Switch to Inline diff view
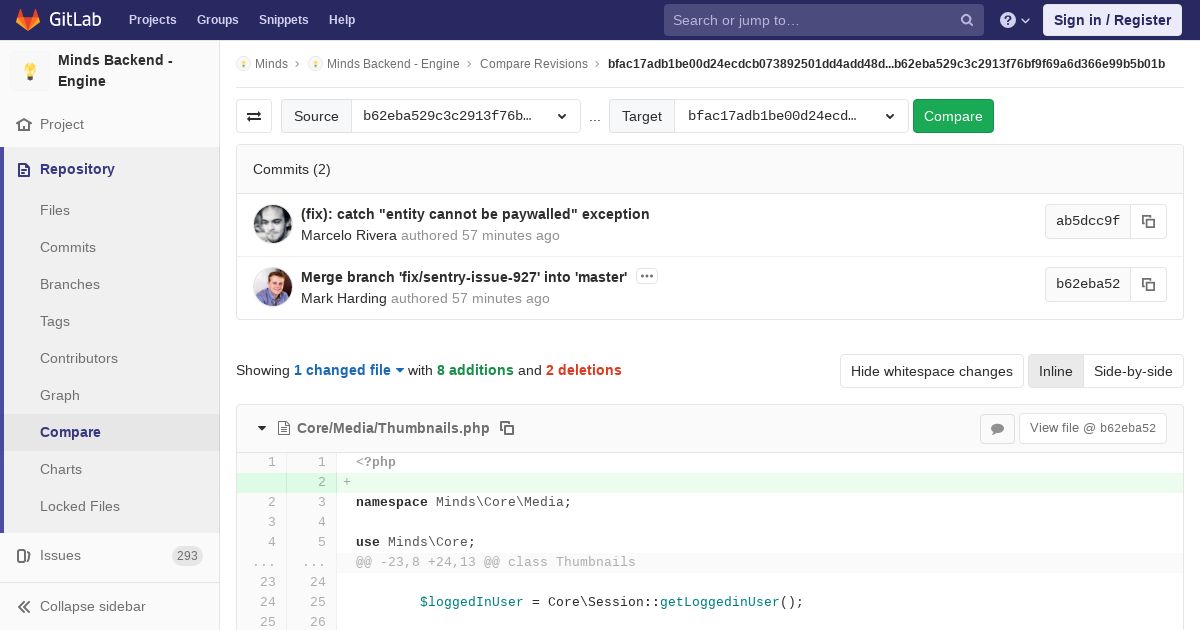Screen dimensions: 1200x630 [1055, 371]
